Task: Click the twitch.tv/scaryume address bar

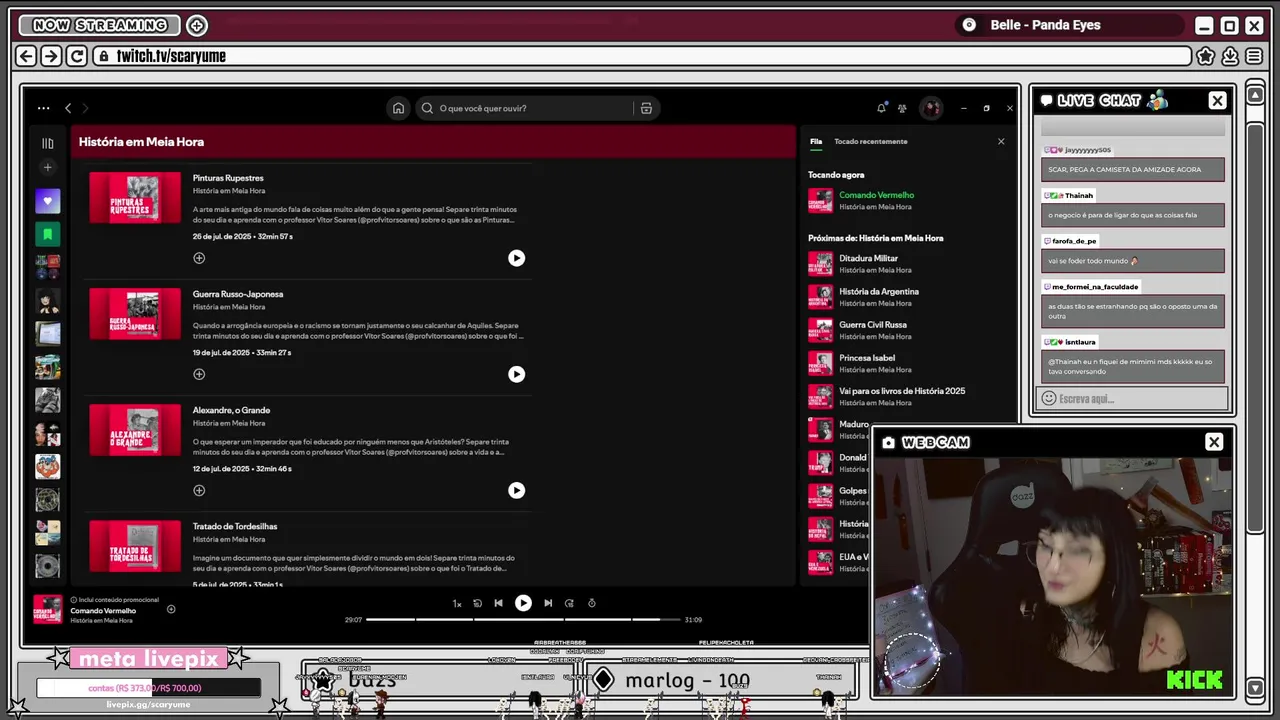Action: pos(641,56)
